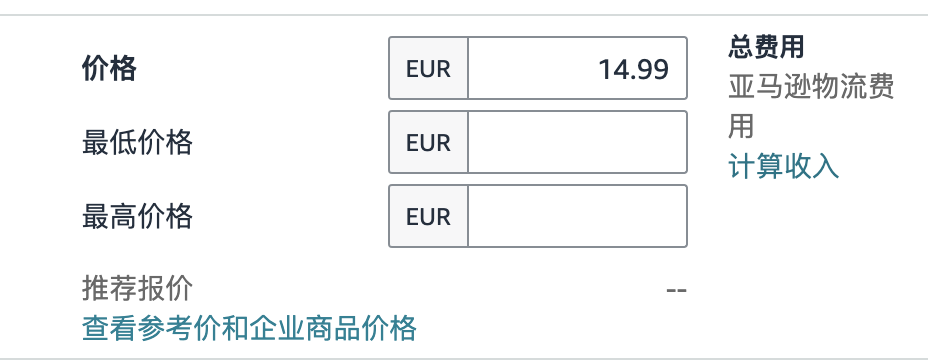
Task: Select the EUR prefix of 最高价格 row
Action: click(428, 216)
